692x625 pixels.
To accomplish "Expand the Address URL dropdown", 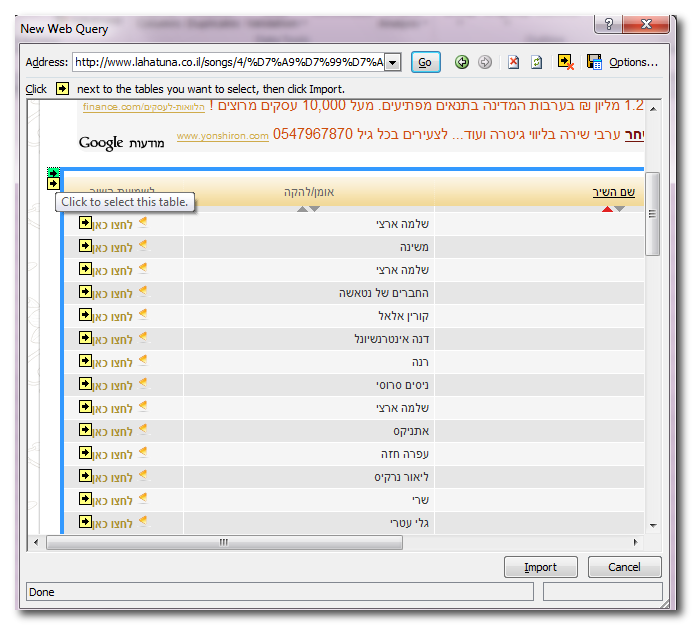I will 392,63.
